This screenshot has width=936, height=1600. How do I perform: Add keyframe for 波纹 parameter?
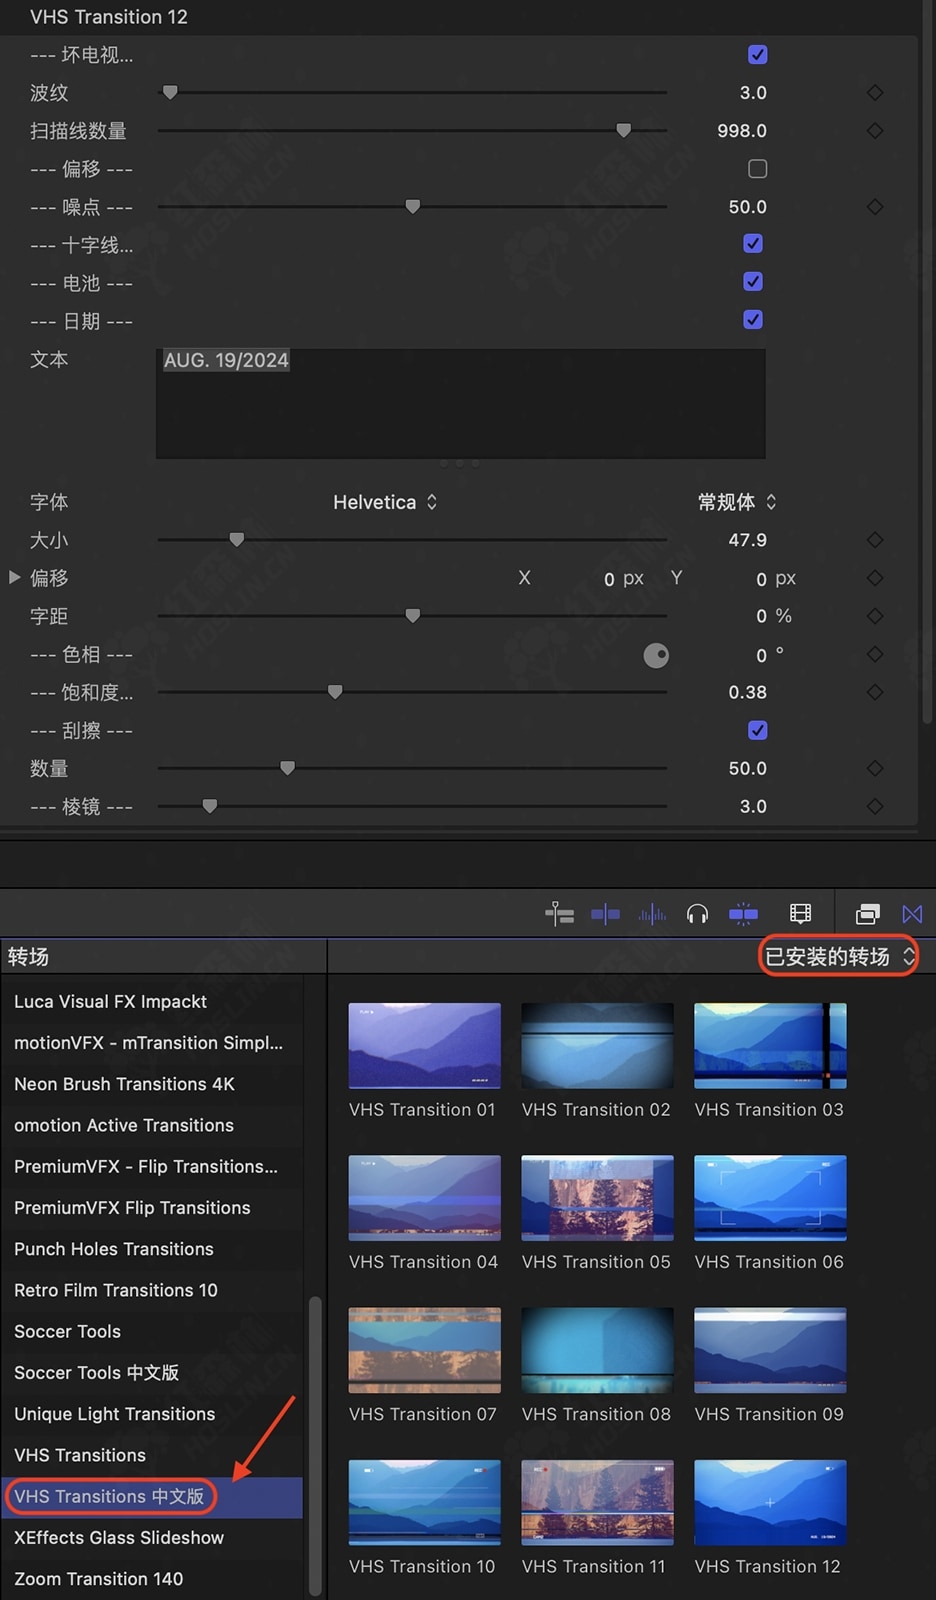tap(875, 92)
